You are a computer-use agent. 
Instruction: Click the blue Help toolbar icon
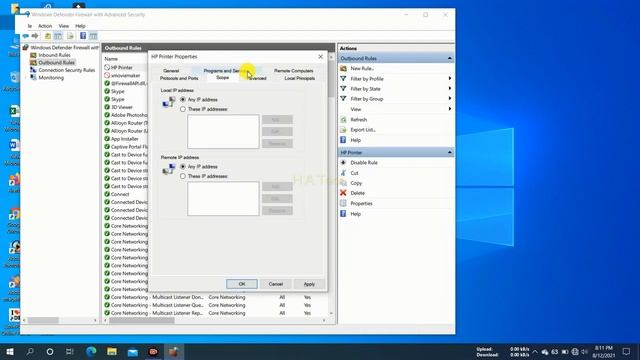pos(83,36)
